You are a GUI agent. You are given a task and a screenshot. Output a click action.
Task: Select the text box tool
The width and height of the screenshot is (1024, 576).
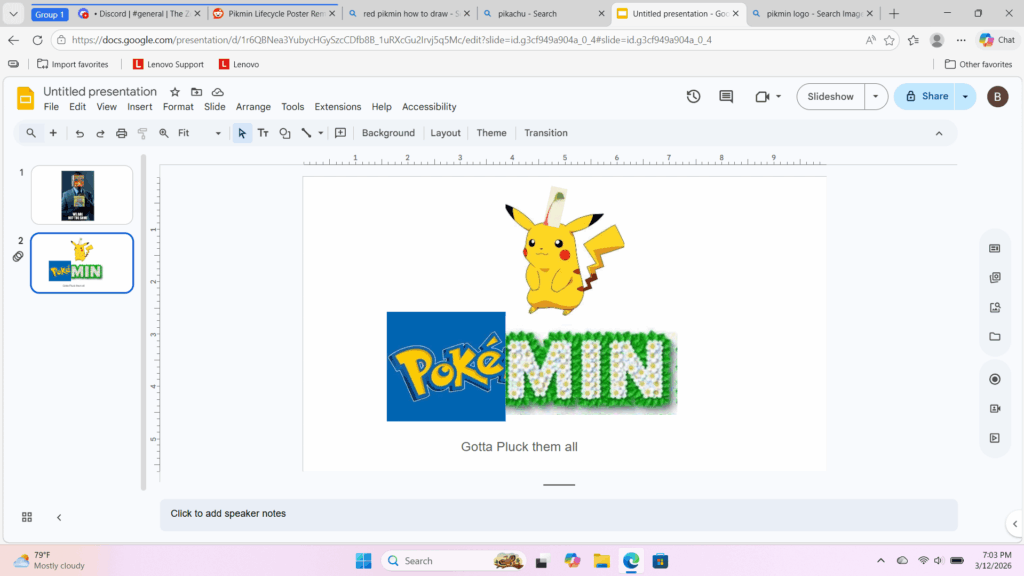[264, 132]
